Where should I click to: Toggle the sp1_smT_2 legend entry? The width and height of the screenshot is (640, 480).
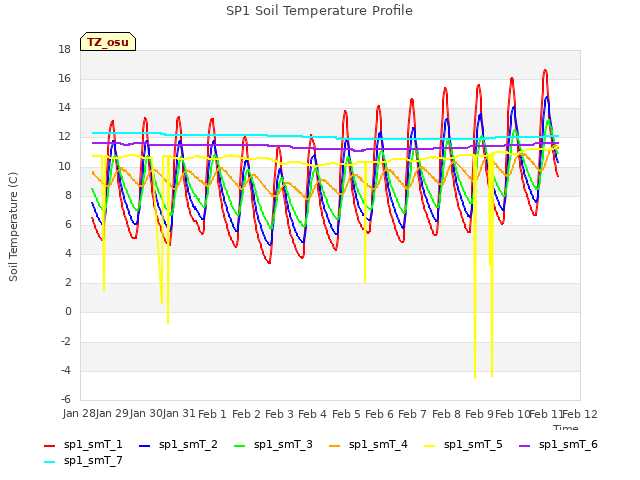[178, 444]
